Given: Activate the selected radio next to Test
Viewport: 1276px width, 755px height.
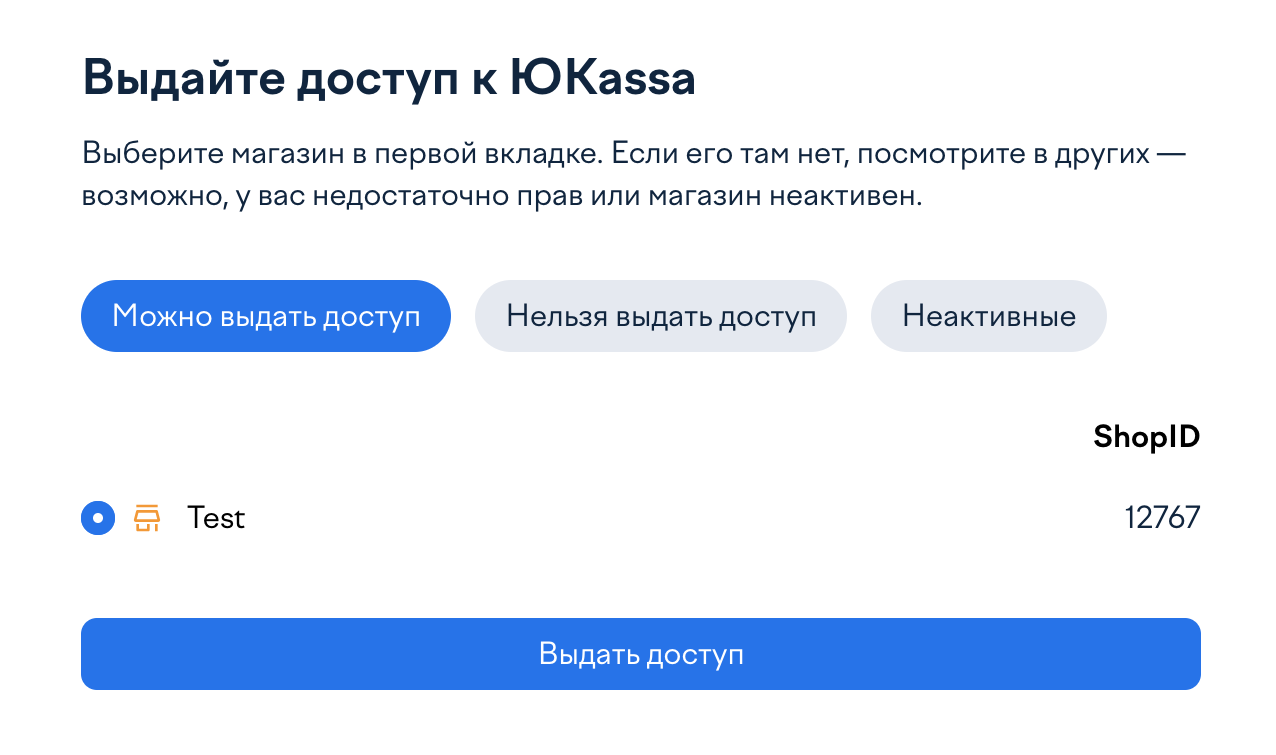Looking at the screenshot, I should [97, 518].
